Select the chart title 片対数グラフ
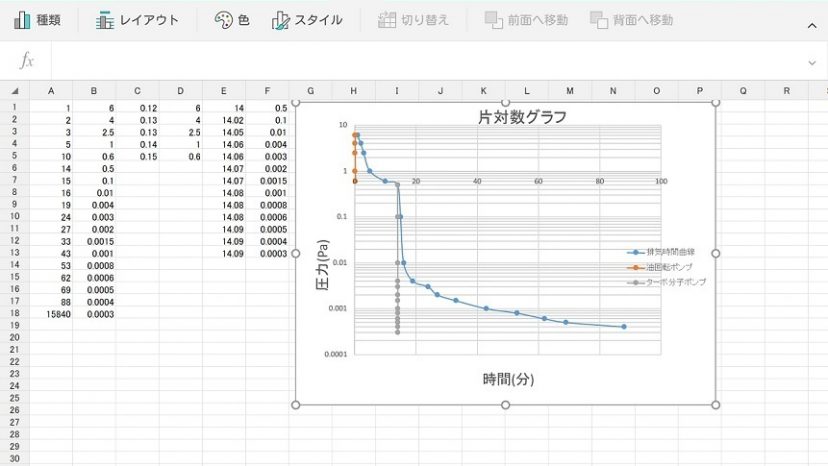 tap(521, 117)
